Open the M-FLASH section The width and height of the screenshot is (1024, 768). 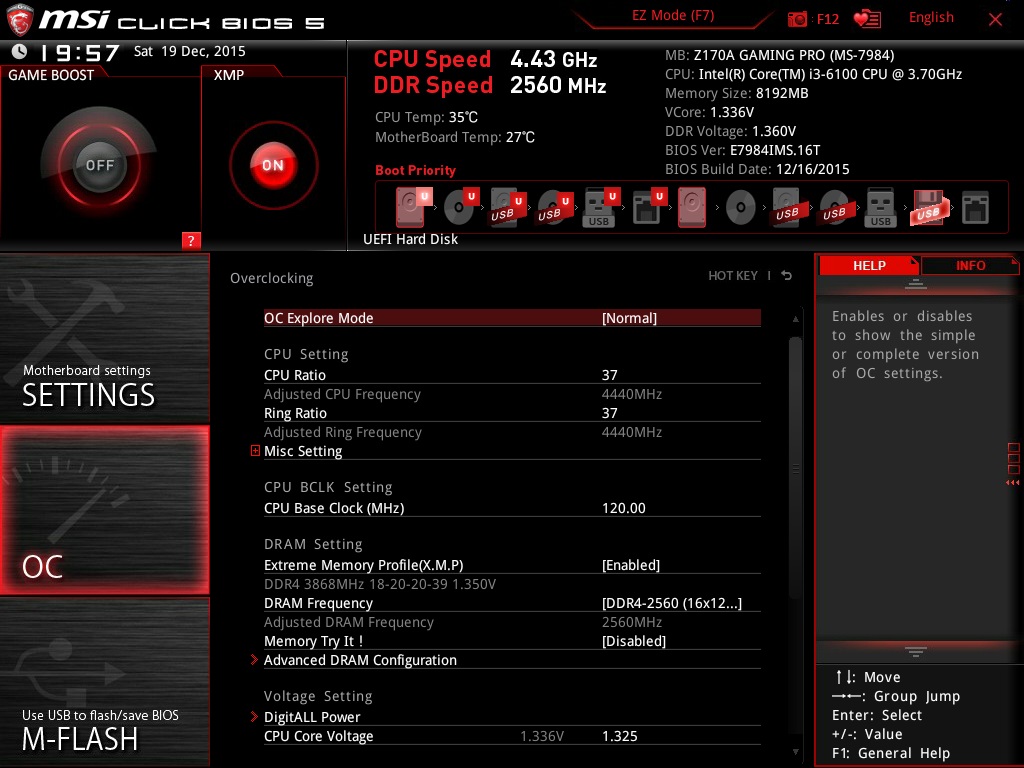point(104,682)
